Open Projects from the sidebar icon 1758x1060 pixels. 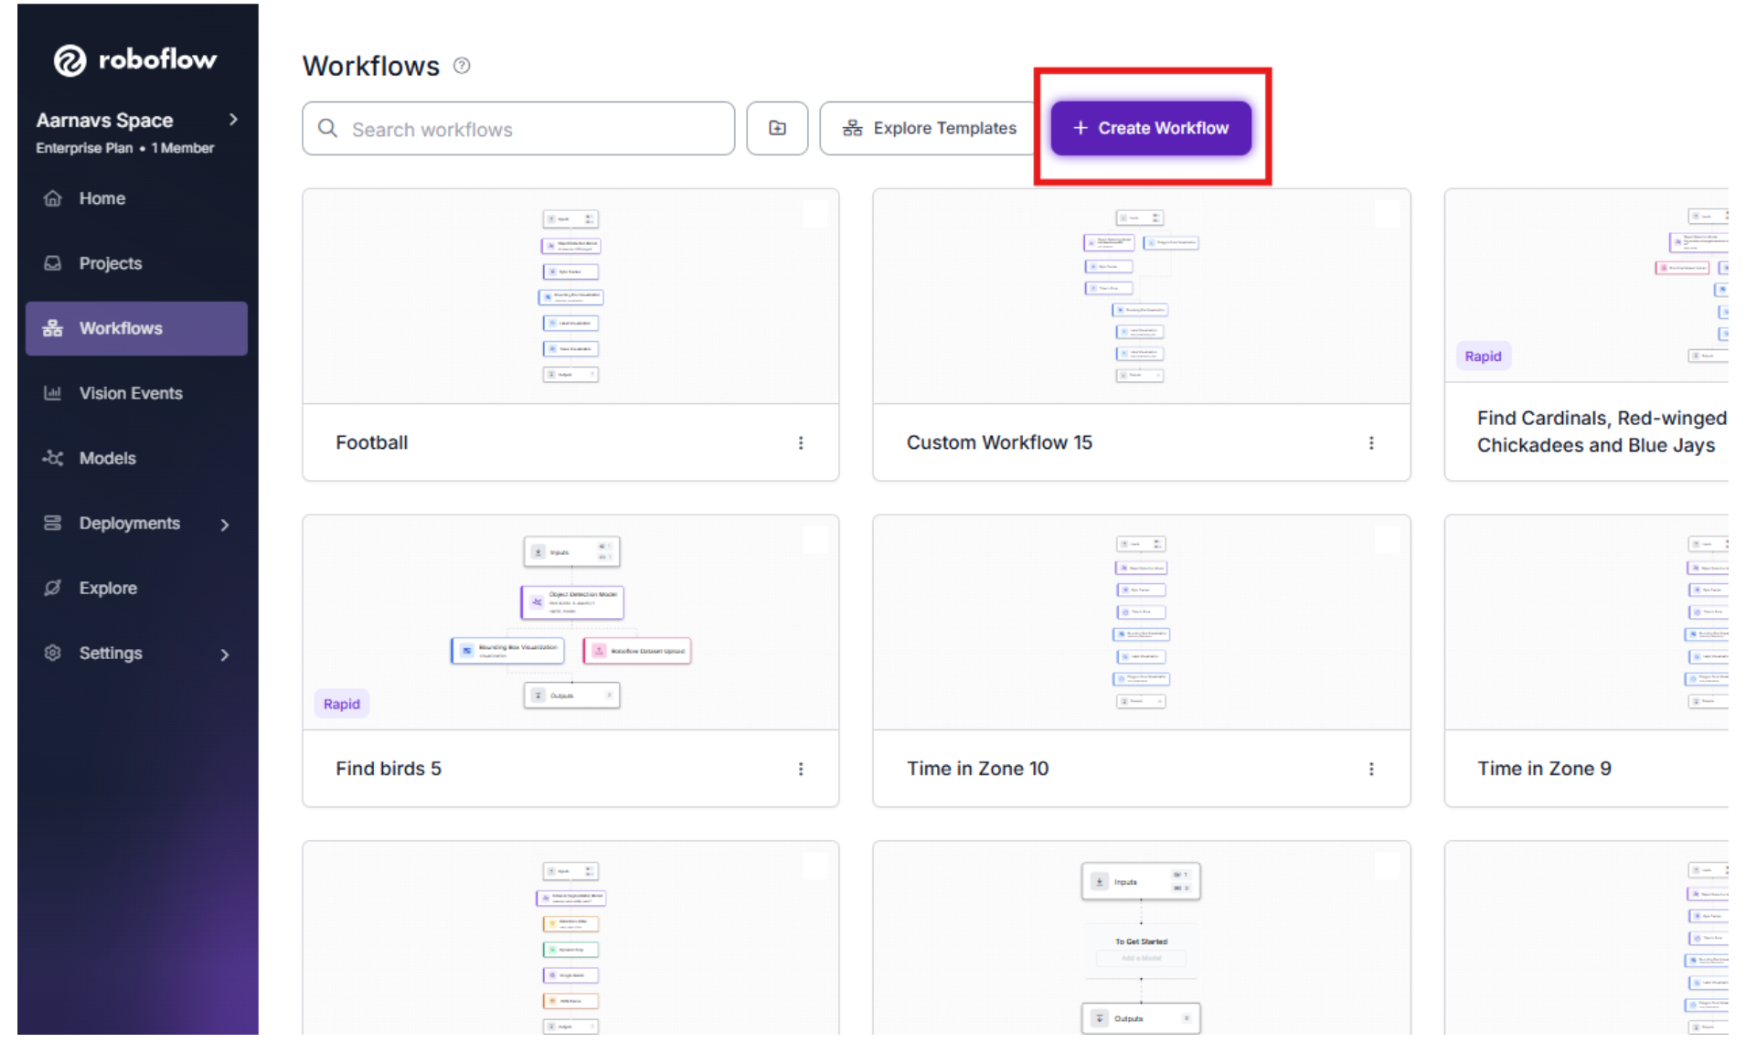point(52,263)
